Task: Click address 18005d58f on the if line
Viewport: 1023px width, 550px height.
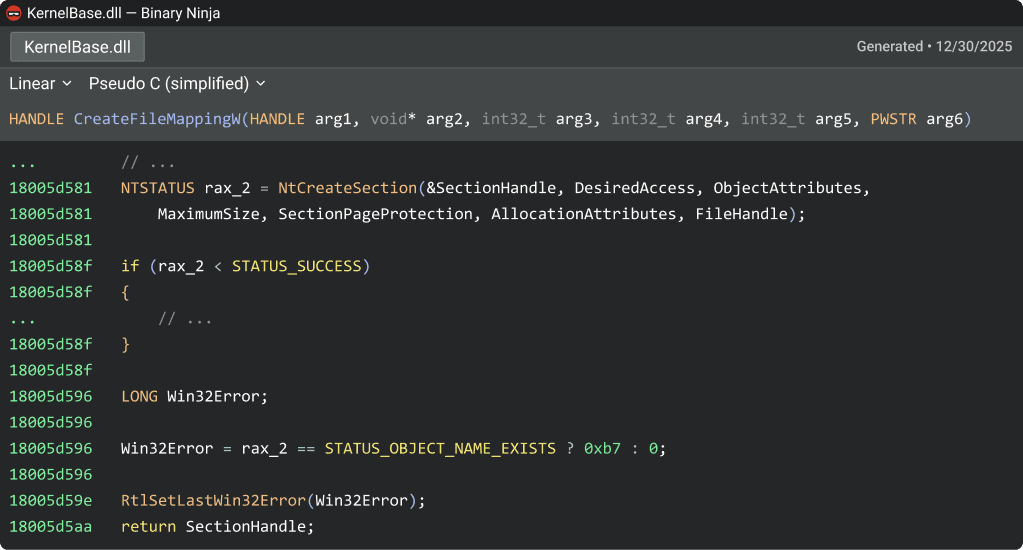Action: (x=50, y=266)
